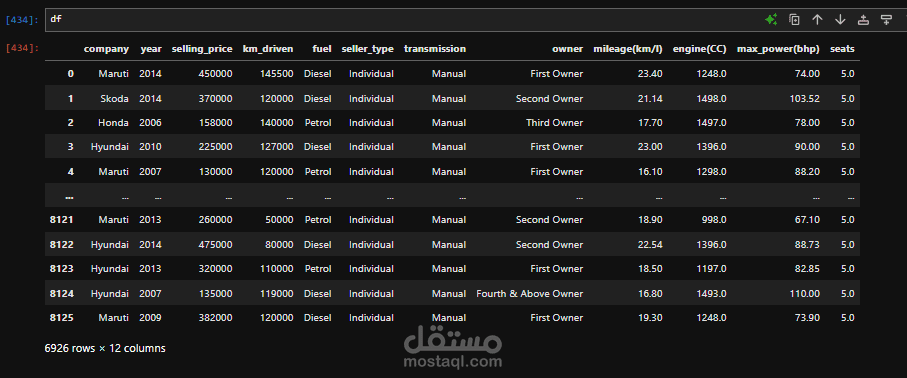Select row index 8123
This screenshot has width=907, height=378.
62,269
